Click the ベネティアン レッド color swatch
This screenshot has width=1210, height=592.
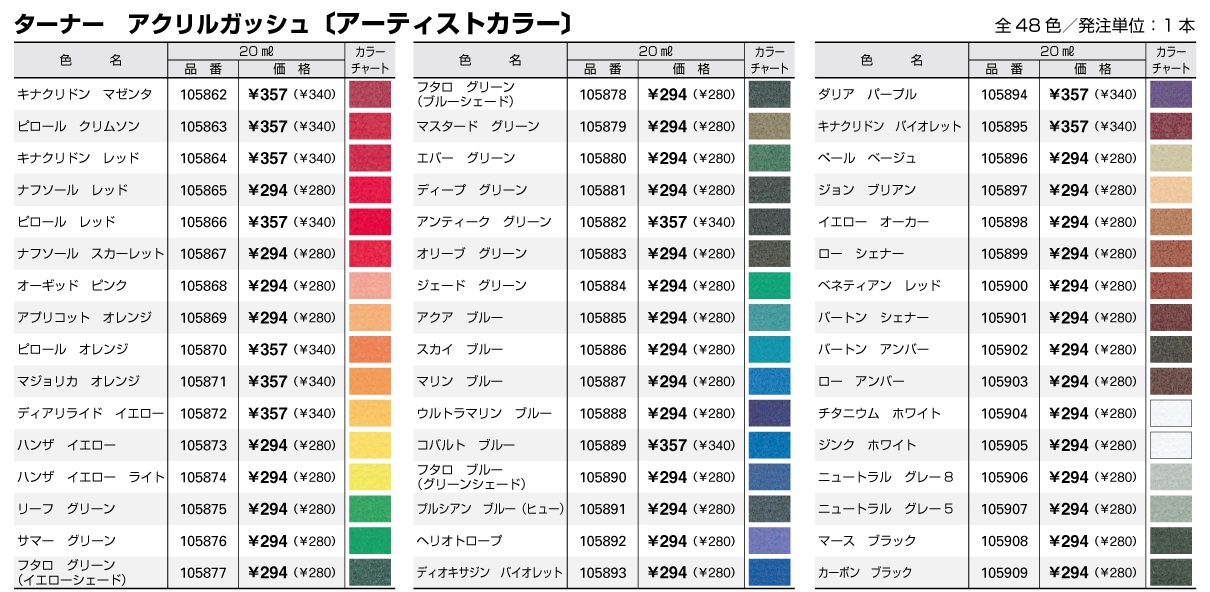click(1171, 286)
